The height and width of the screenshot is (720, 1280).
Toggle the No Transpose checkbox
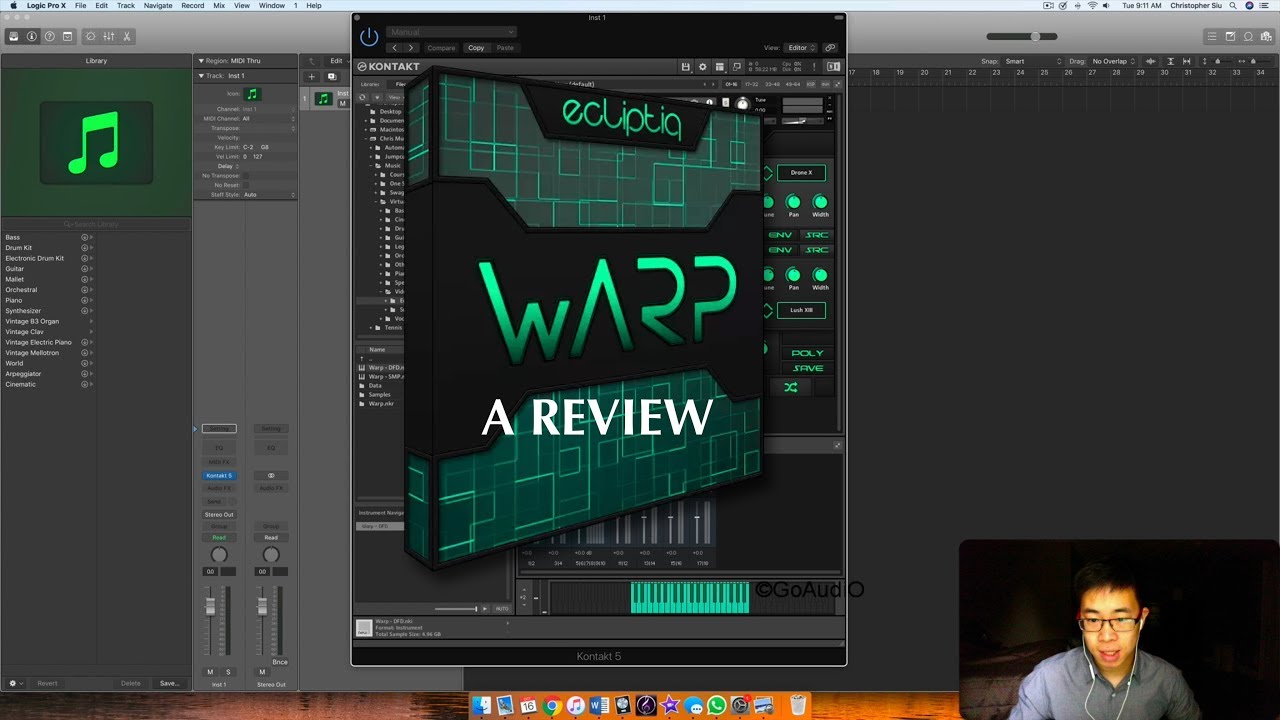[247, 175]
